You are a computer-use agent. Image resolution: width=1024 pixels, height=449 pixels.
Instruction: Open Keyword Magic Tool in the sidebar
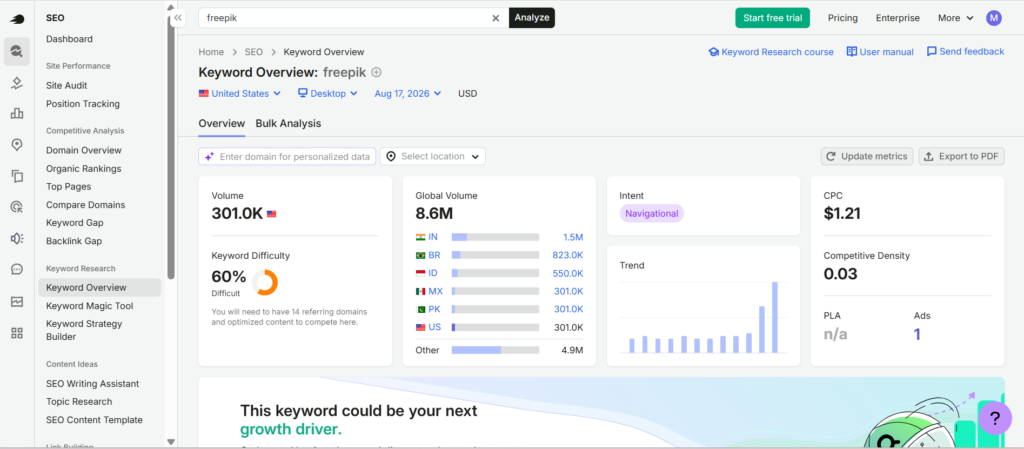coord(89,306)
